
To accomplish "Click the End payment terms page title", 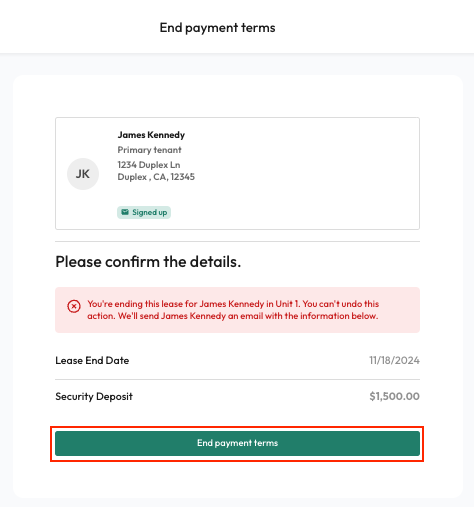I will click(217, 28).
